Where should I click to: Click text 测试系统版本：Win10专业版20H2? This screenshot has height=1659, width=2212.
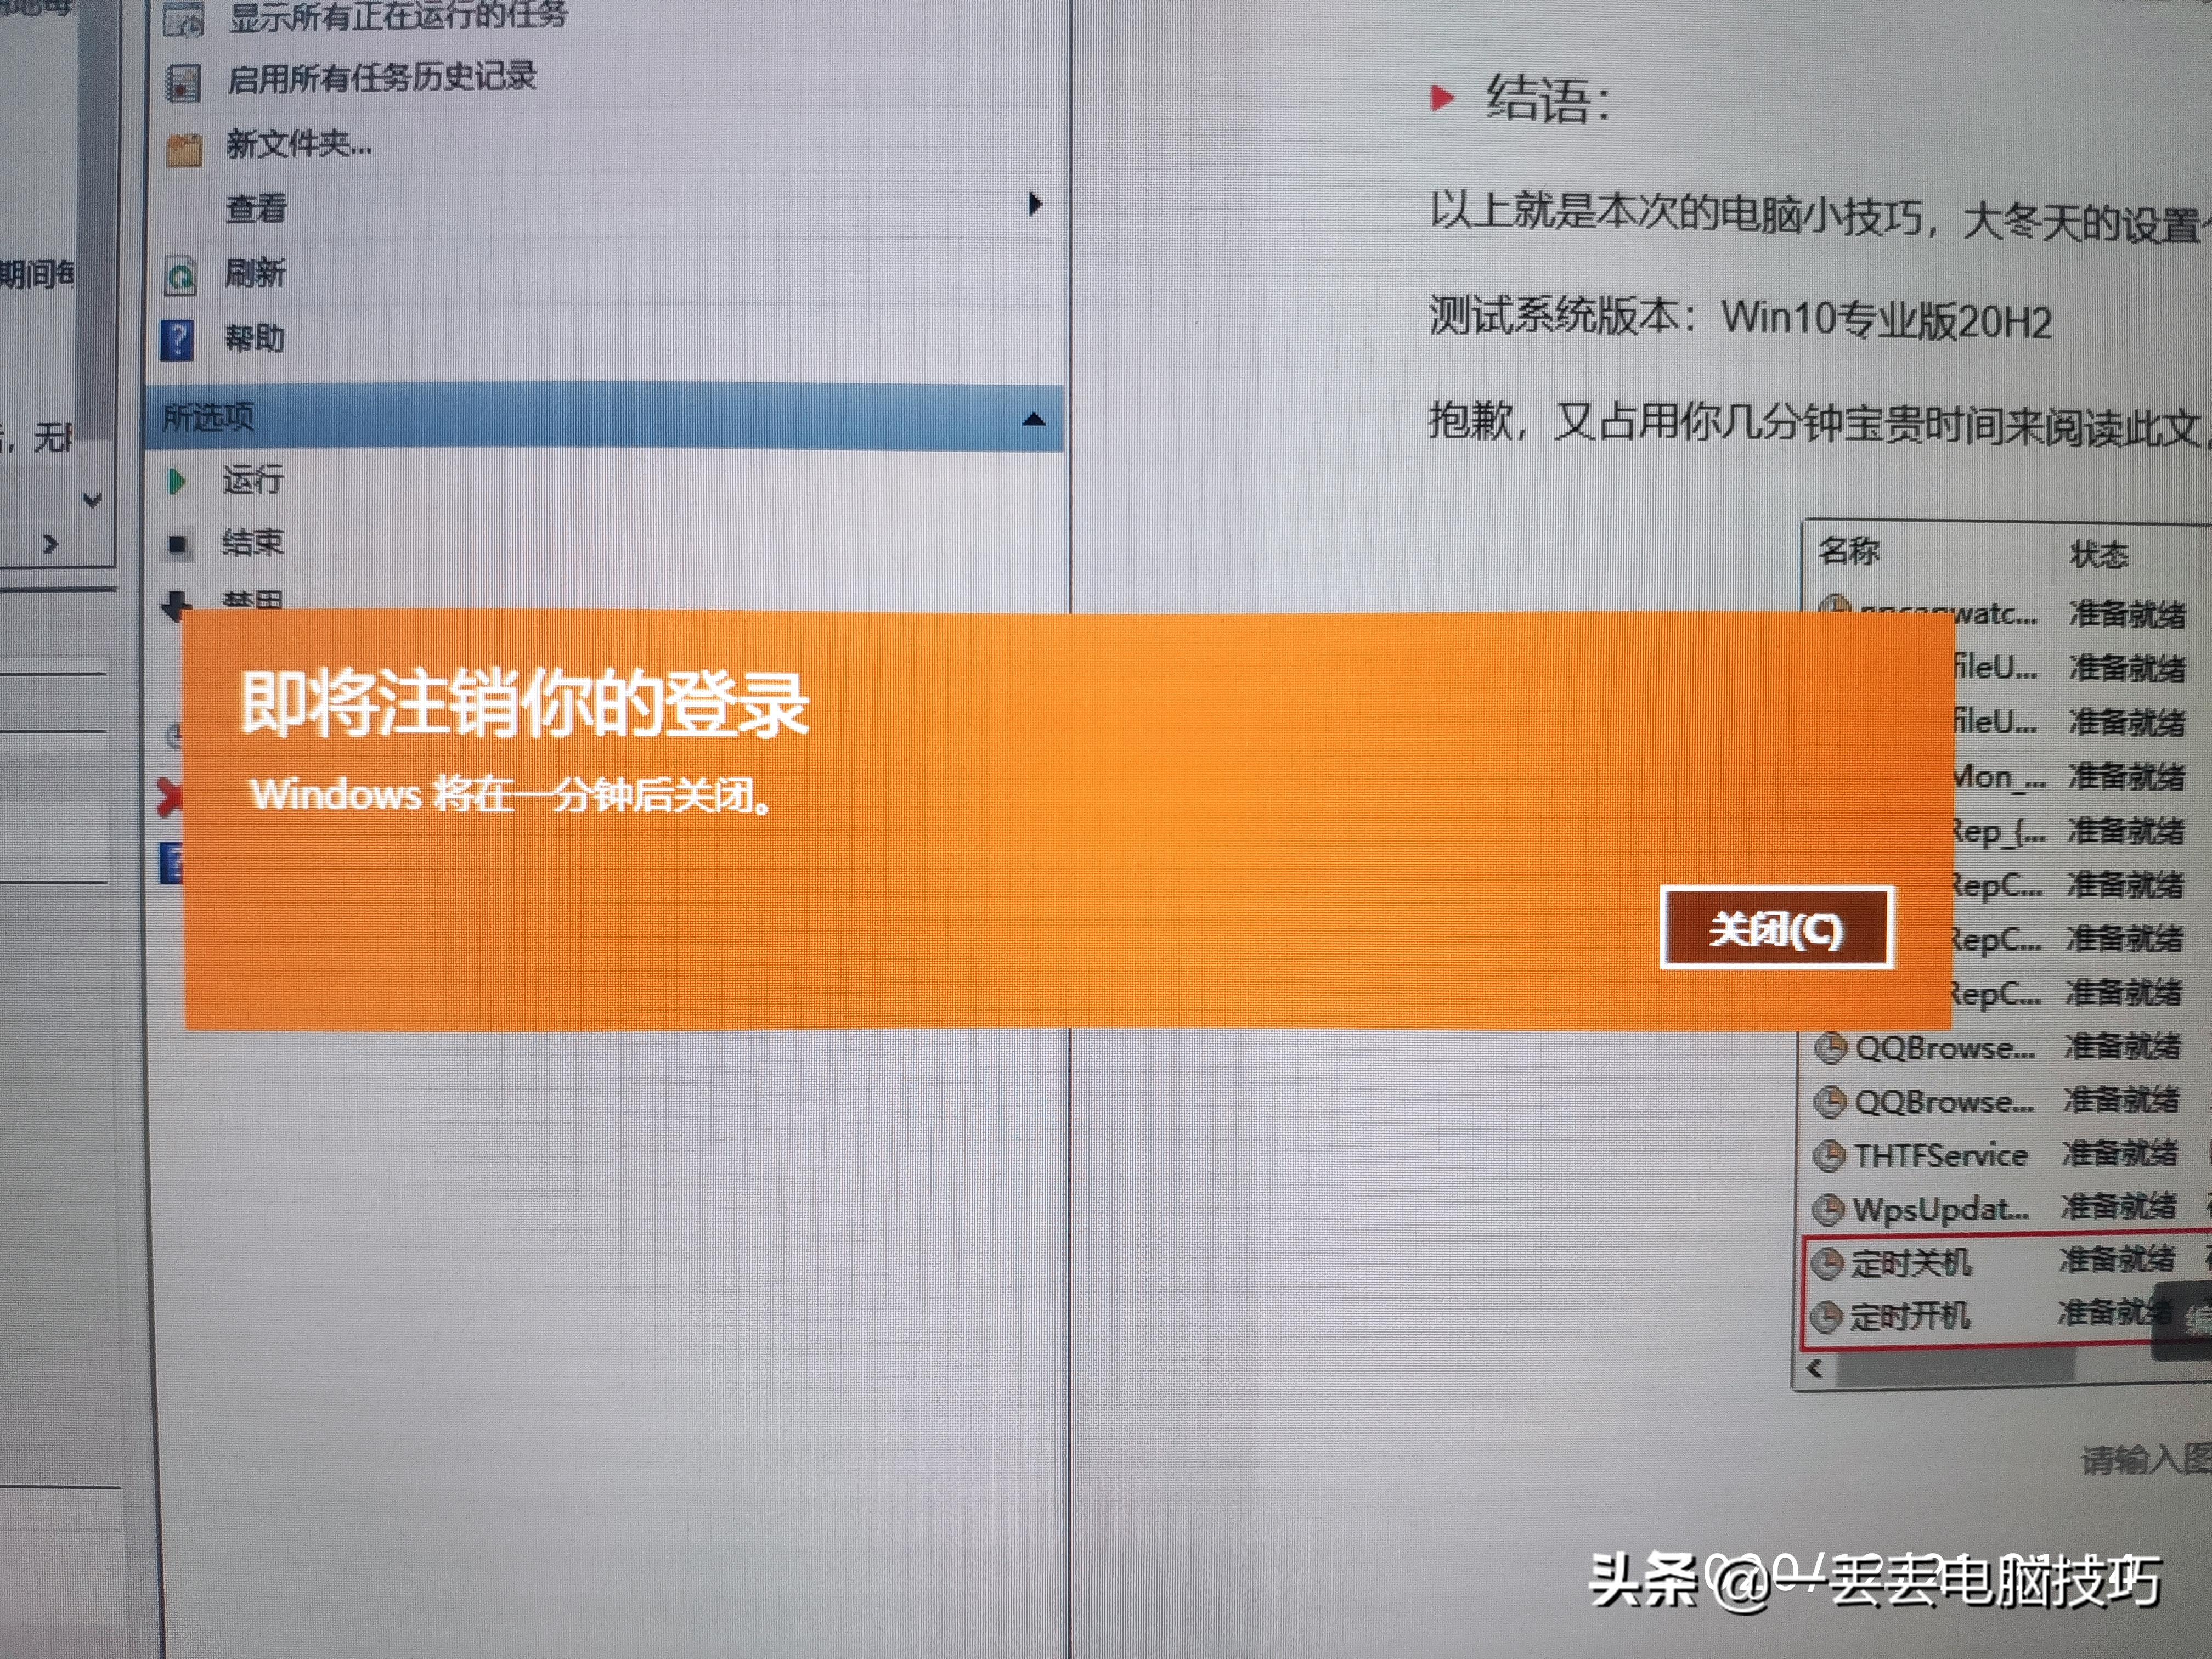(x=1741, y=318)
